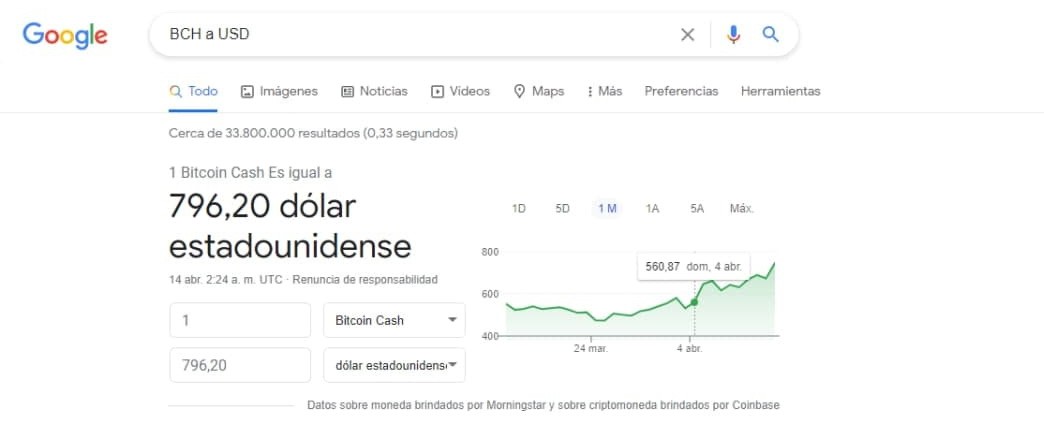Viewport: 1044px width, 447px height.
Task: Select the Máx. chart range
Action: [742, 209]
